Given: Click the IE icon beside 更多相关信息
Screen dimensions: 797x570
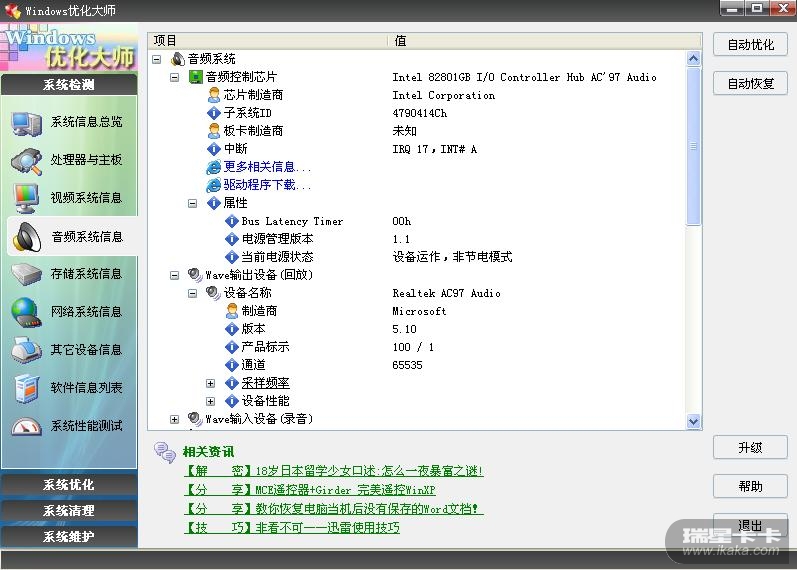Looking at the screenshot, I should click(213, 167).
